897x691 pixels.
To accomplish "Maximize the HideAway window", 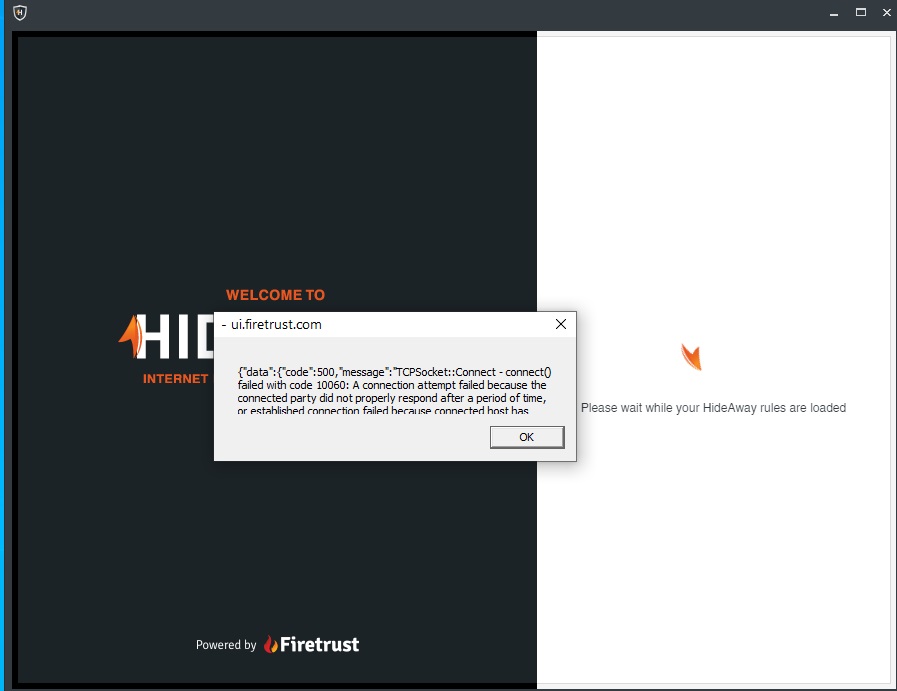I will [x=860, y=13].
